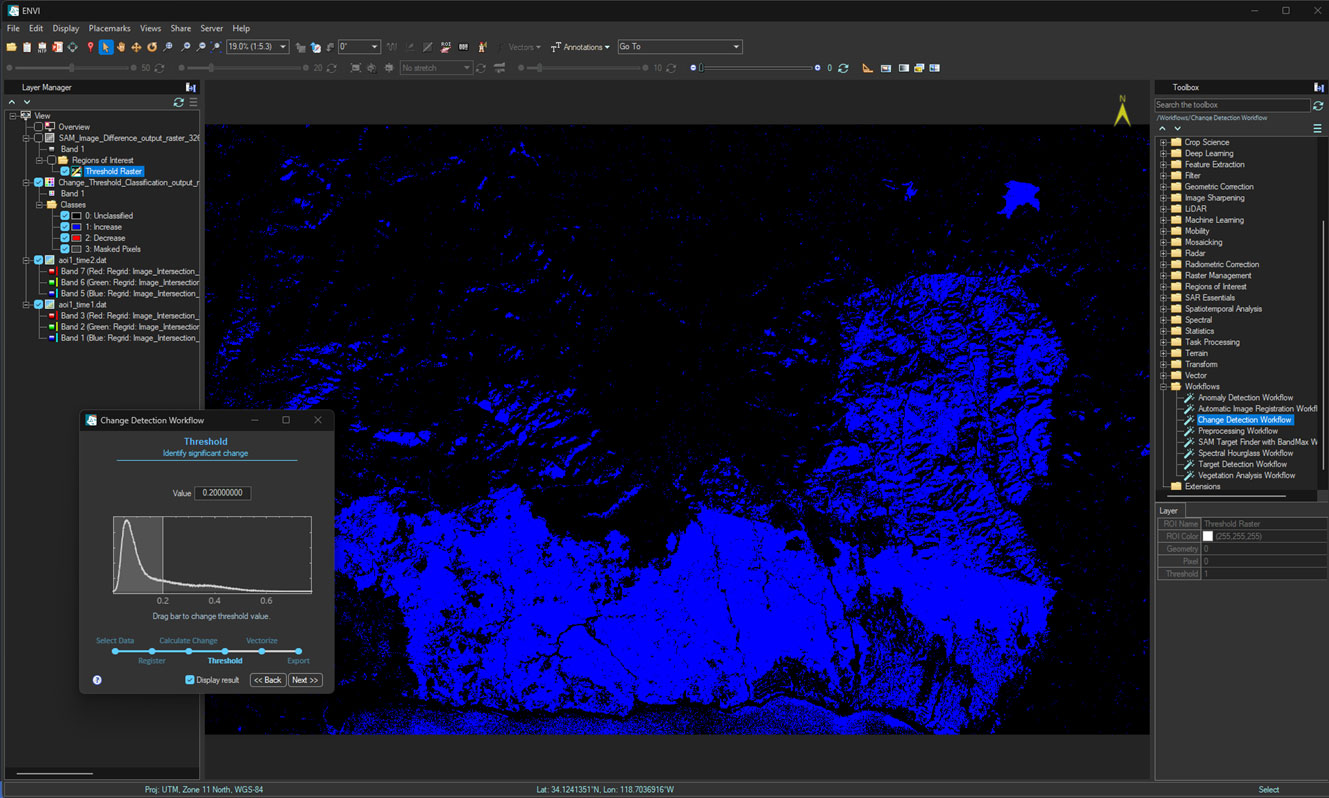Image resolution: width=1329 pixels, height=798 pixels.
Task: Enable the Overview layer checkbox
Action: 38,127
